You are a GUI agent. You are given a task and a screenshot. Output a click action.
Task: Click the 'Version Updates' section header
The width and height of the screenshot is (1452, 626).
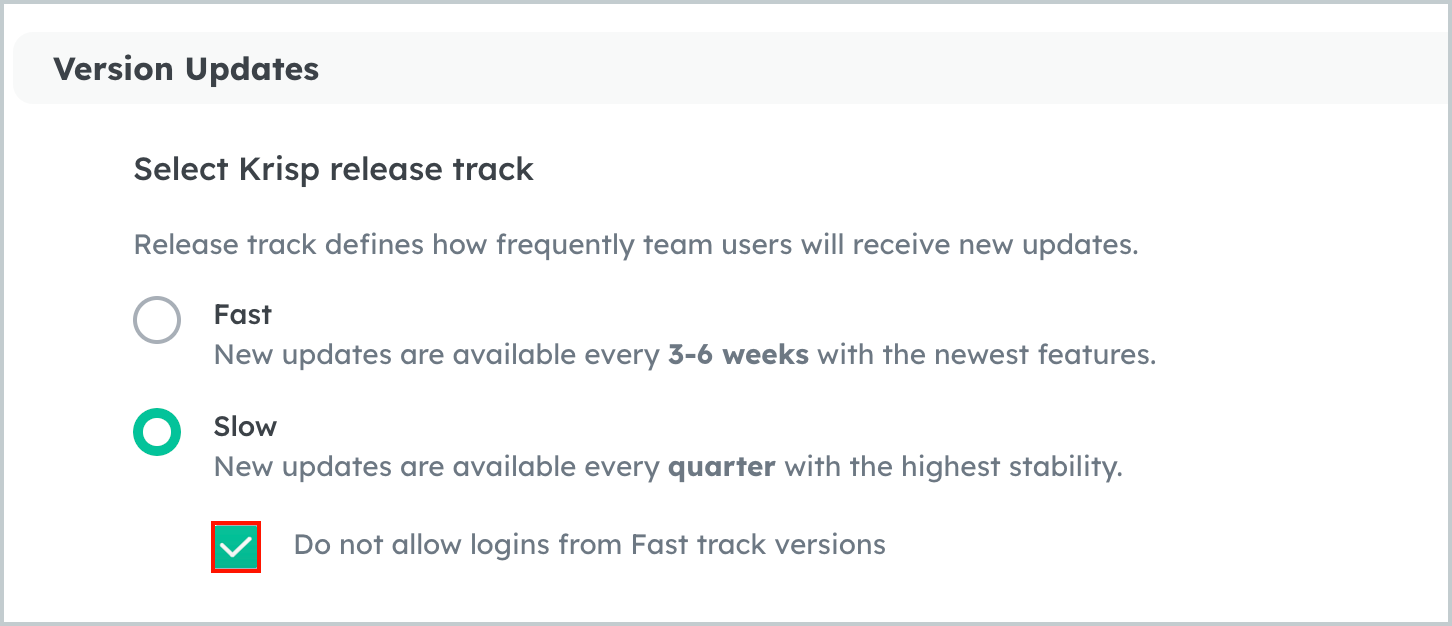tap(187, 68)
